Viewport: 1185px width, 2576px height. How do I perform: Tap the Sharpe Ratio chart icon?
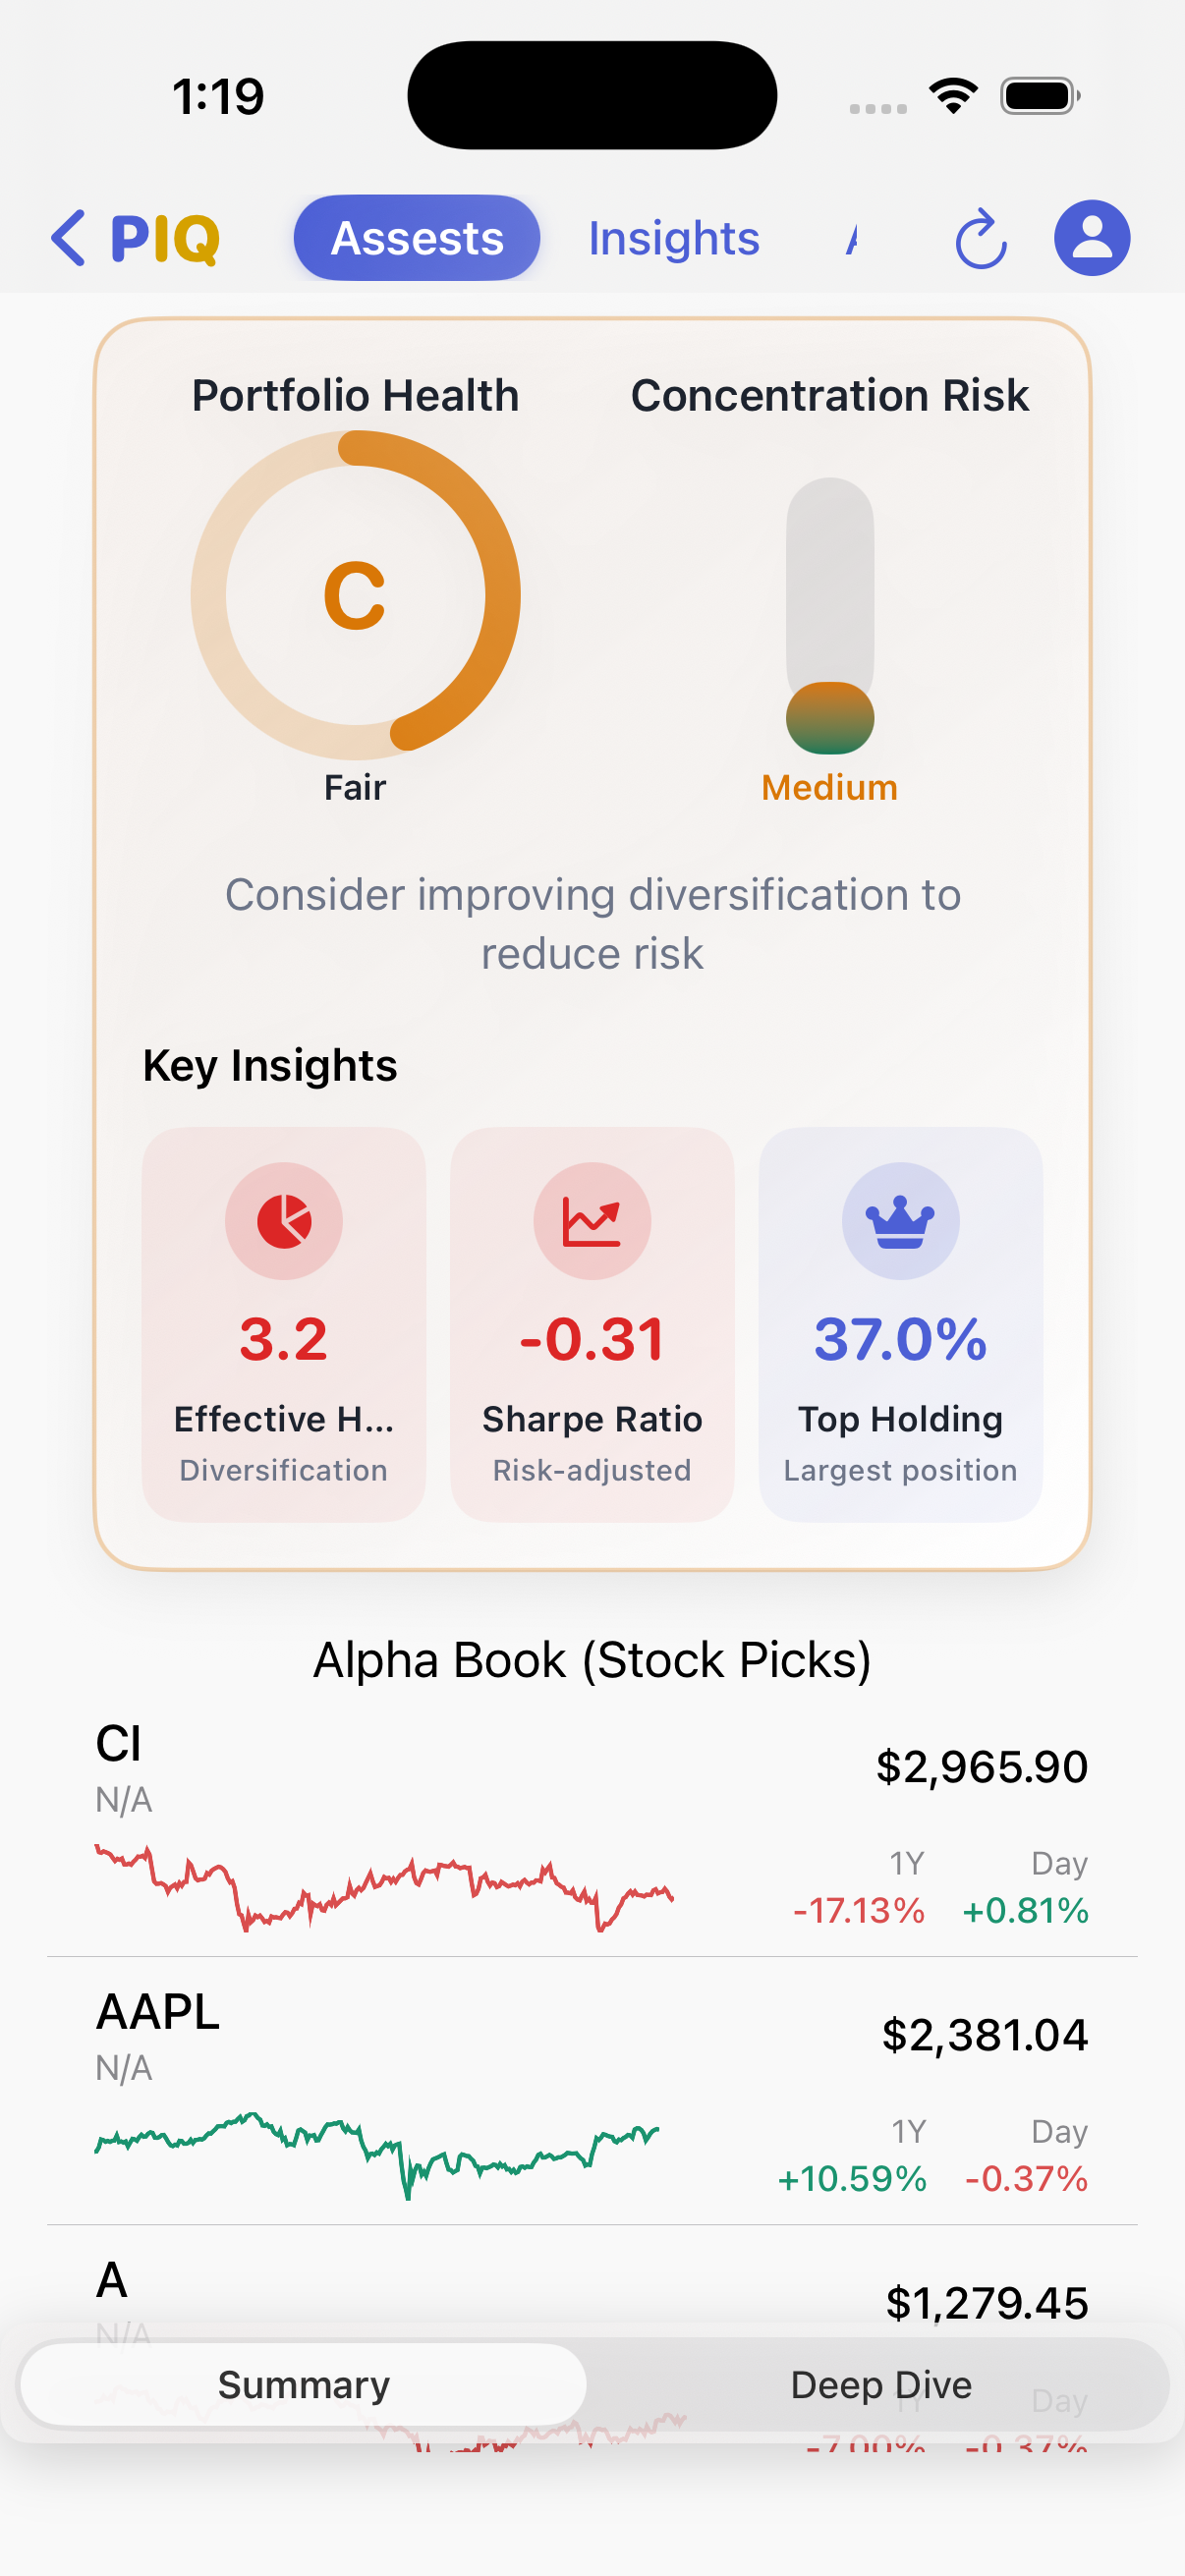(x=592, y=1221)
